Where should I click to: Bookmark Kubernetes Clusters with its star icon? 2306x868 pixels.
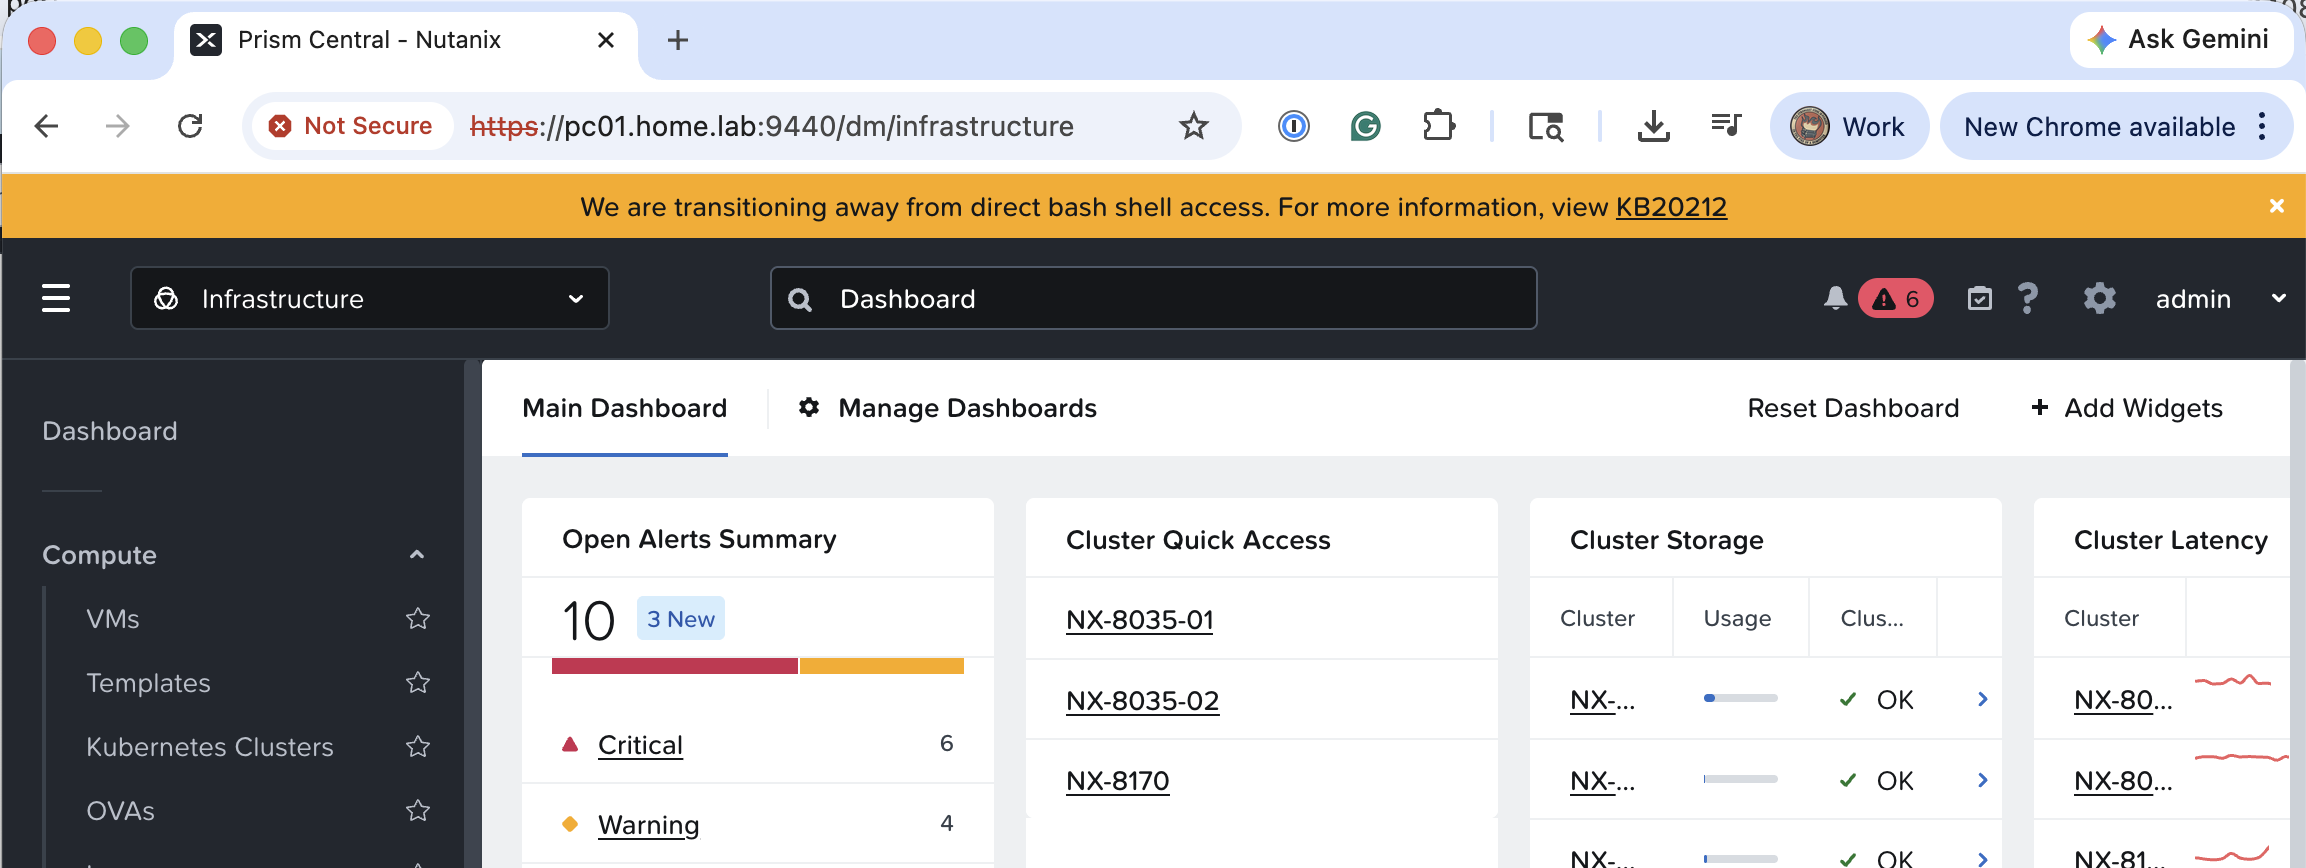pyautogui.click(x=418, y=747)
